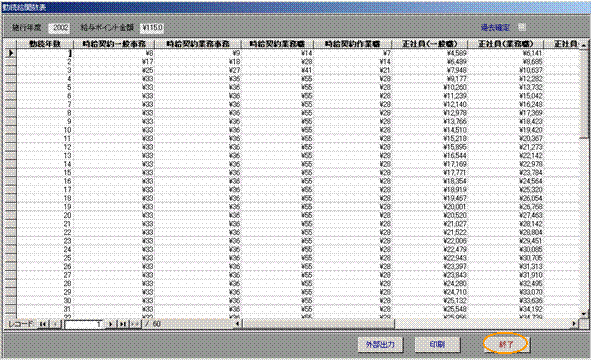Click the horizontal scrollbar thumb
The image size is (592, 361).
(319, 324)
